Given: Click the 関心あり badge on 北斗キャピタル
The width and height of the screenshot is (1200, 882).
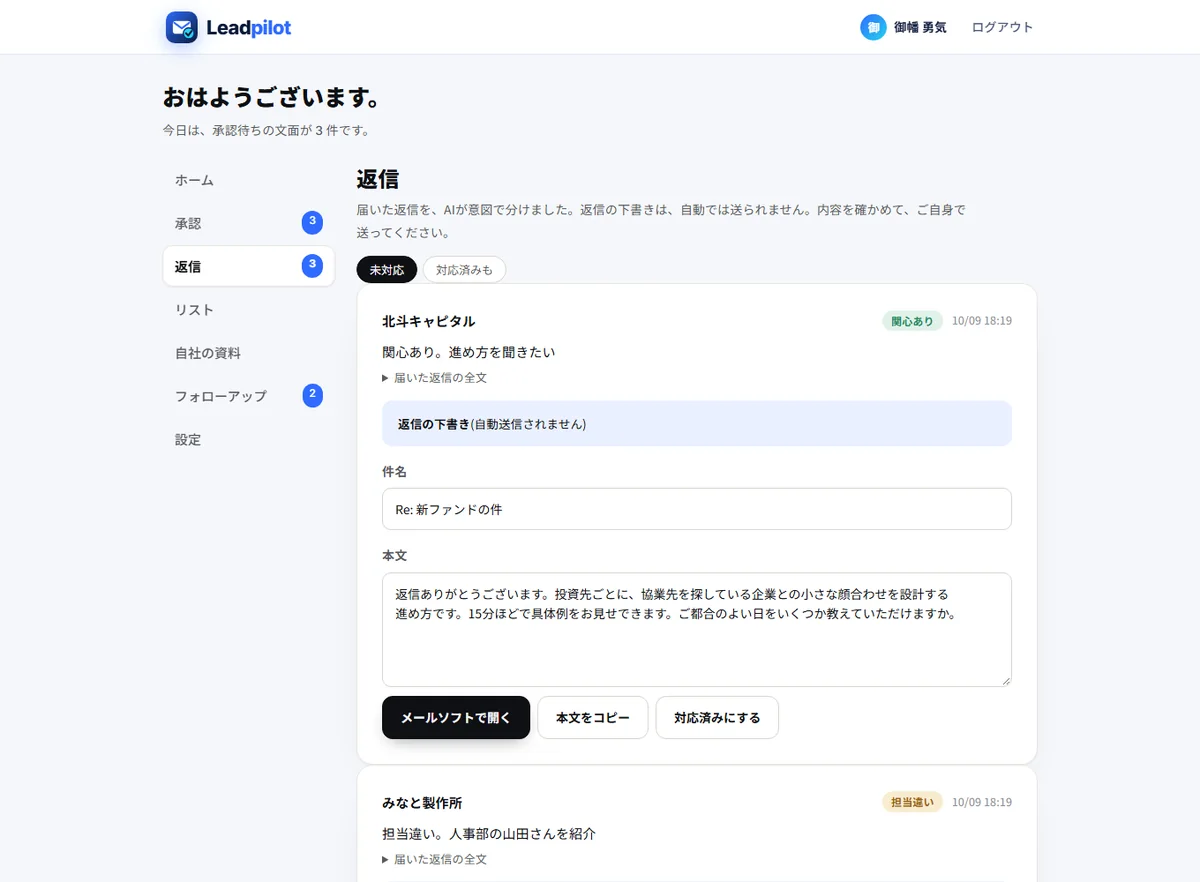Looking at the screenshot, I should coord(912,321).
